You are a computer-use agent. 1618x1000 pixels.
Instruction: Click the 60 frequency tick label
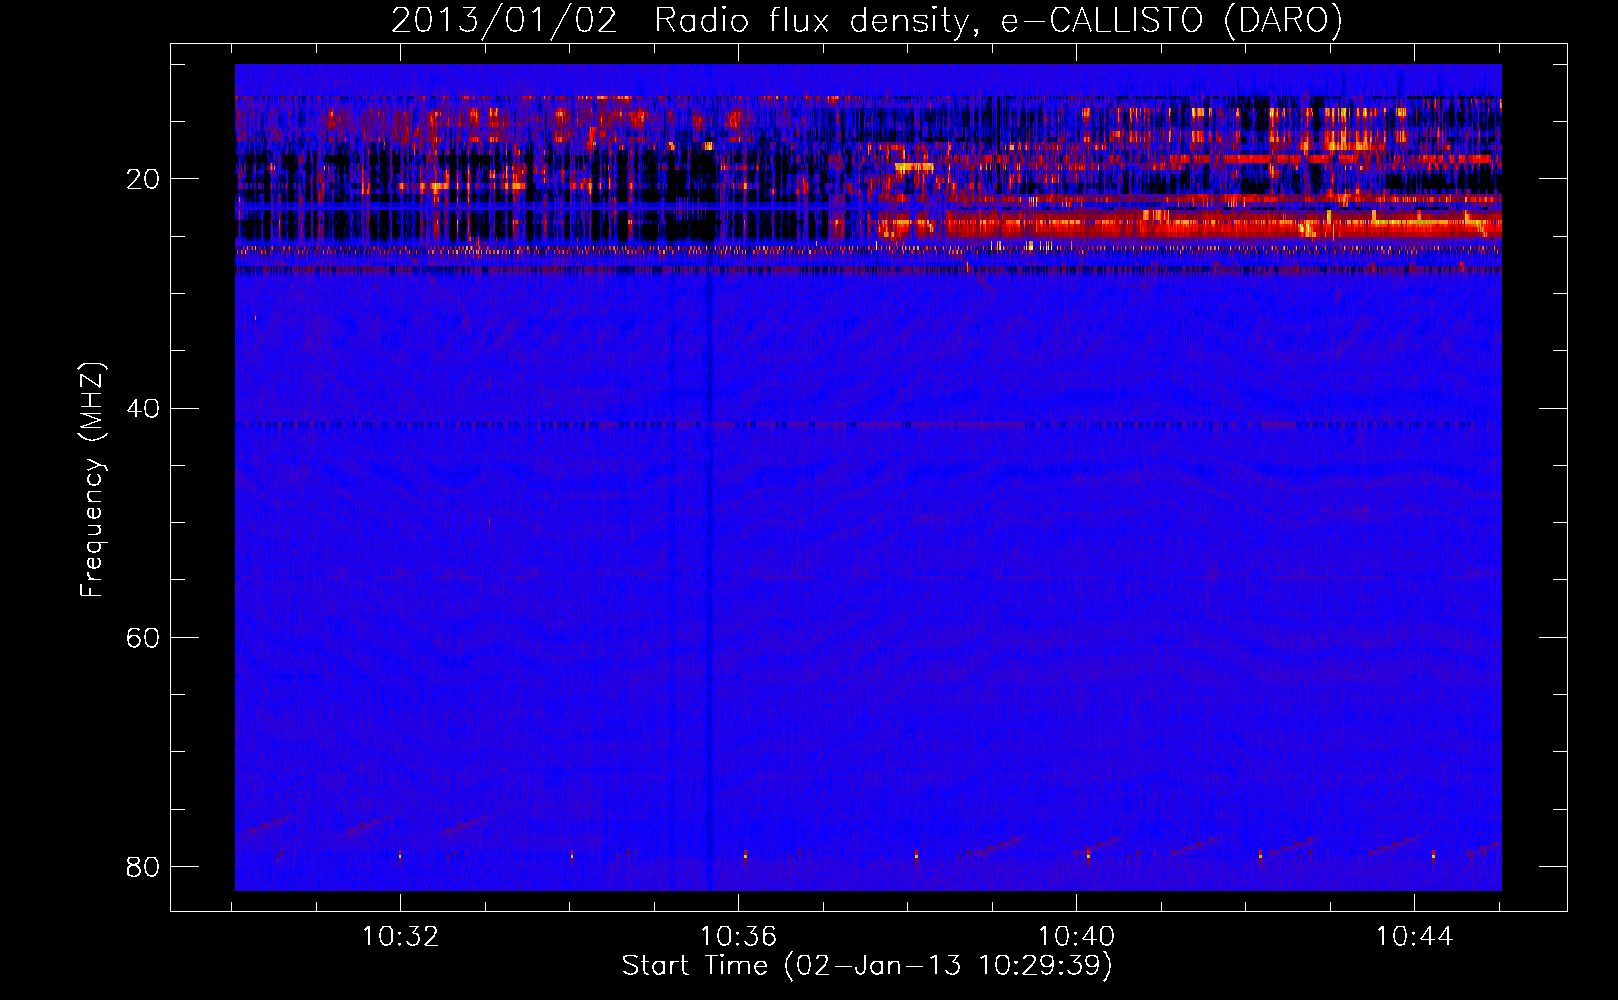coord(143,638)
